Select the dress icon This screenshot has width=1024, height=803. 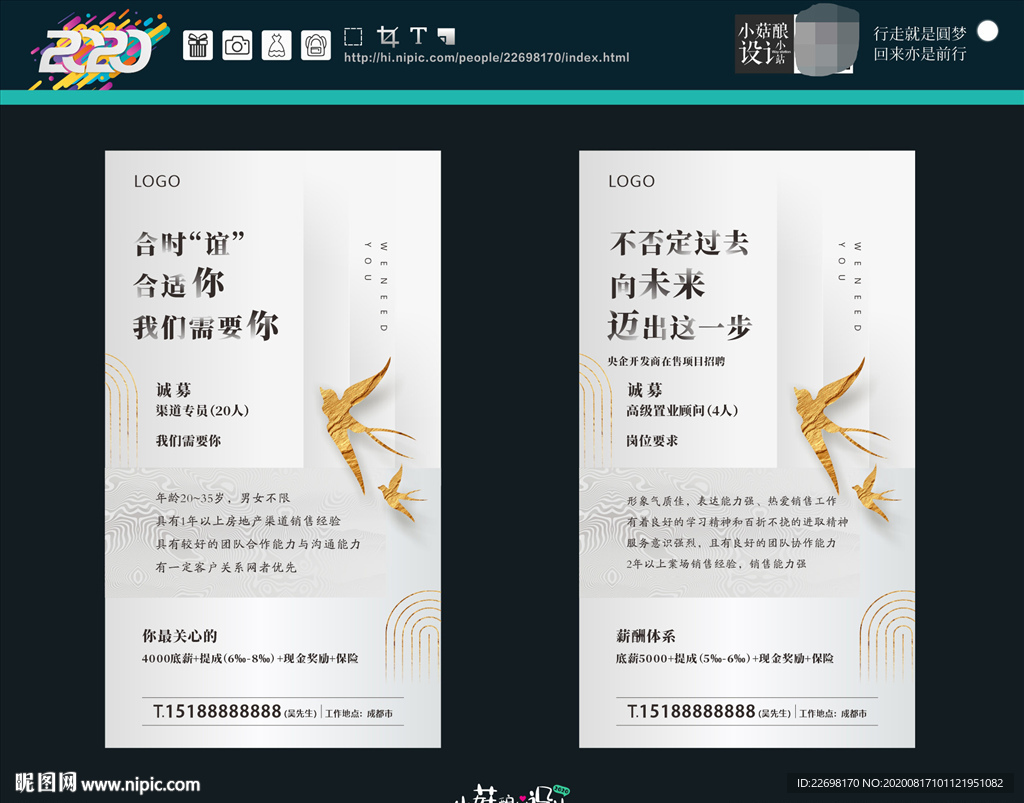tap(277, 45)
